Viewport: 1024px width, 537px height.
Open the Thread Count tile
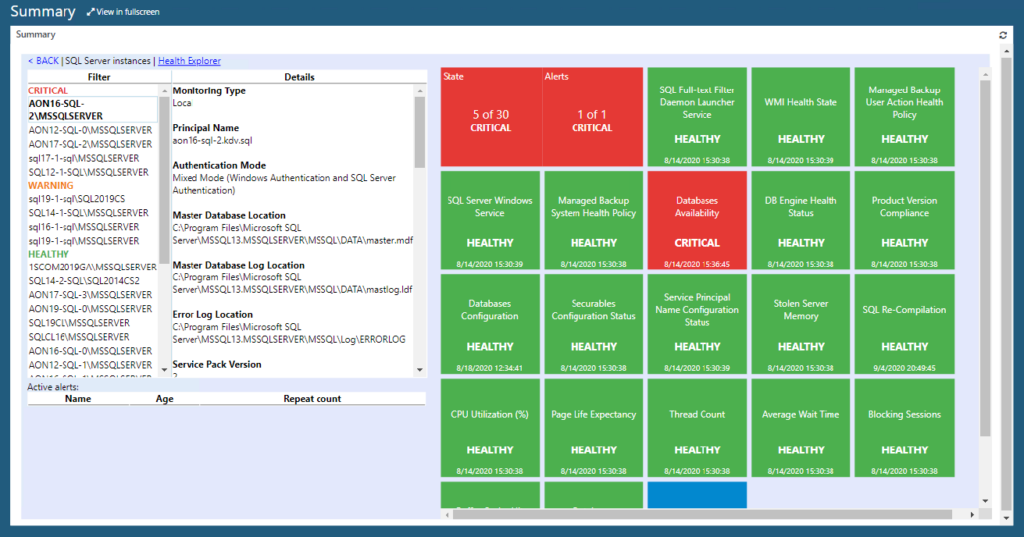coord(697,428)
